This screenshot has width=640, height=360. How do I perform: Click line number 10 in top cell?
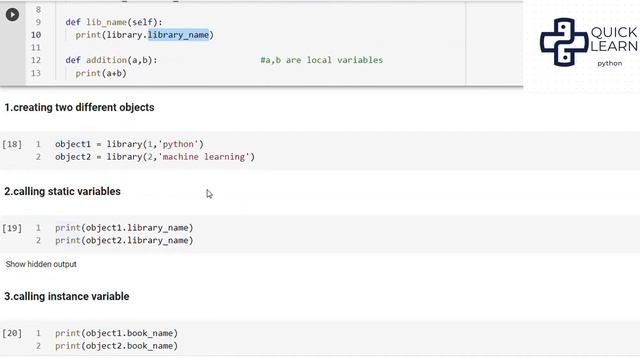click(x=36, y=35)
